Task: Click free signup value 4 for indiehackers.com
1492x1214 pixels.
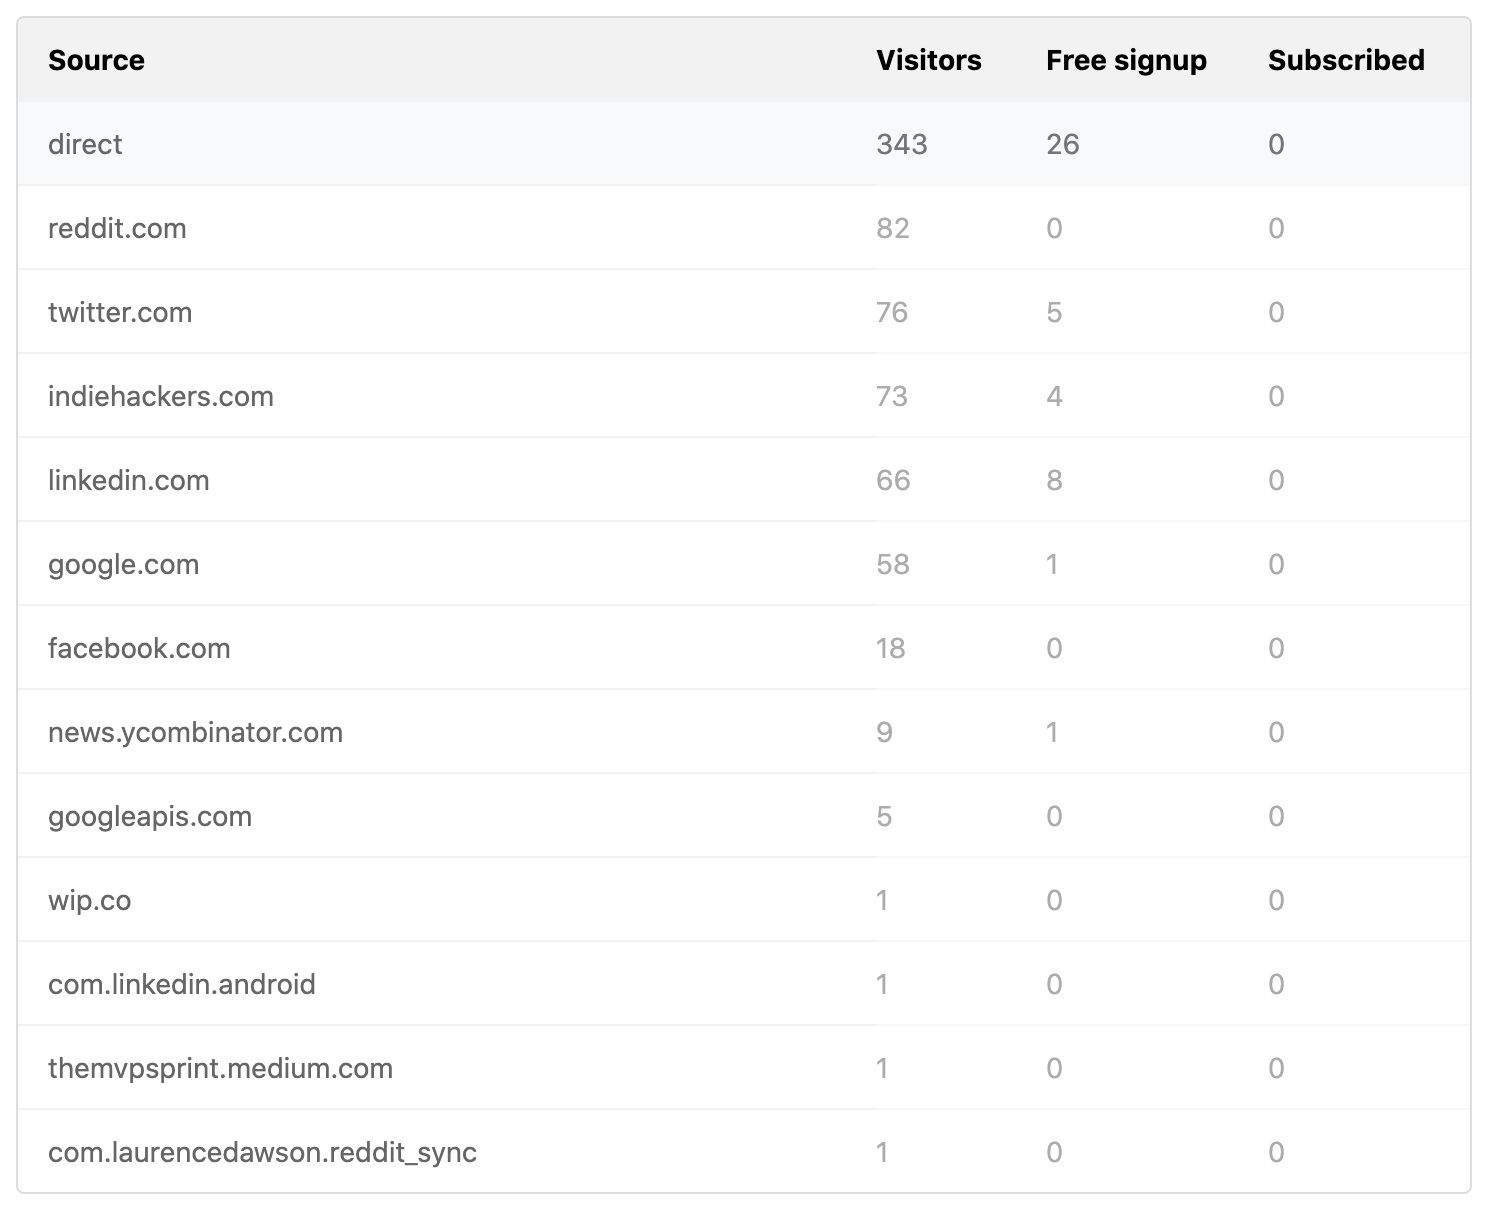Action: 1054,396
